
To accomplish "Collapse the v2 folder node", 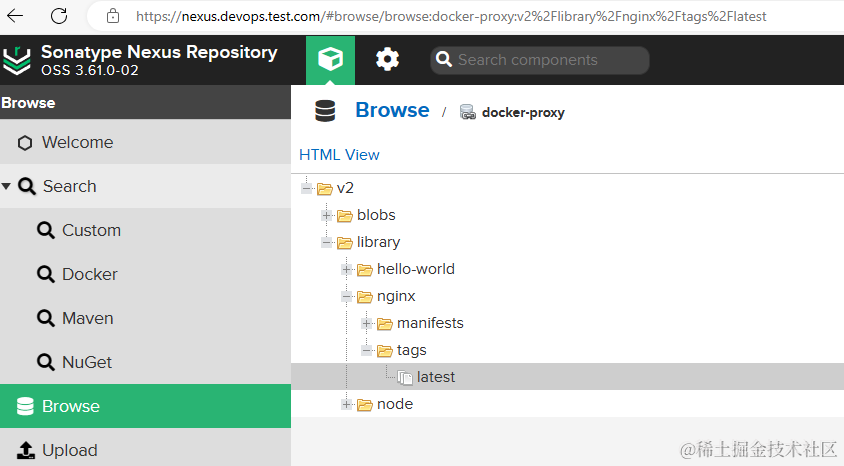I will [307, 188].
